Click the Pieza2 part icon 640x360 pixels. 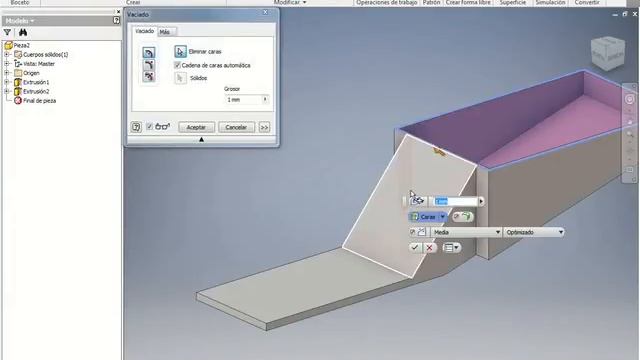click(x=9, y=45)
